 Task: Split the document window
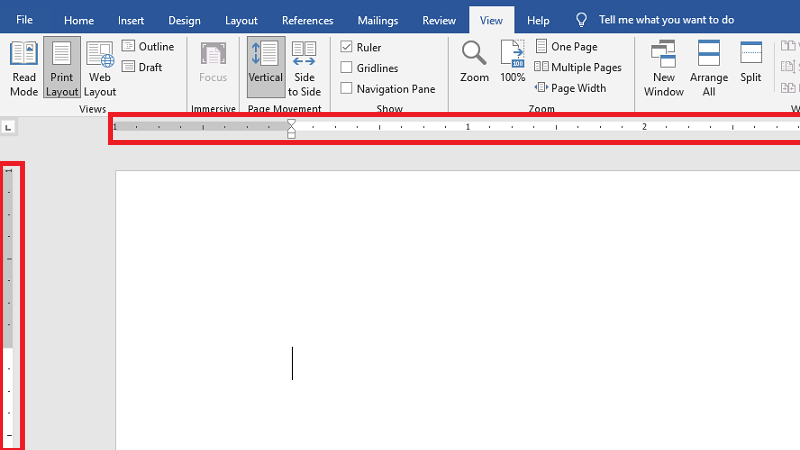pos(750,62)
